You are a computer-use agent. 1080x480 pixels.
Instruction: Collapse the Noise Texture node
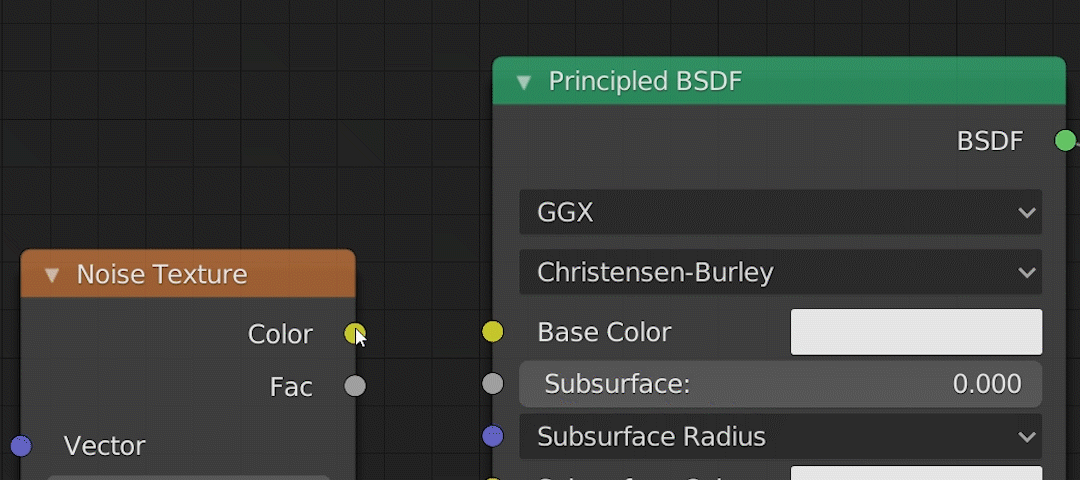[52, 275]
